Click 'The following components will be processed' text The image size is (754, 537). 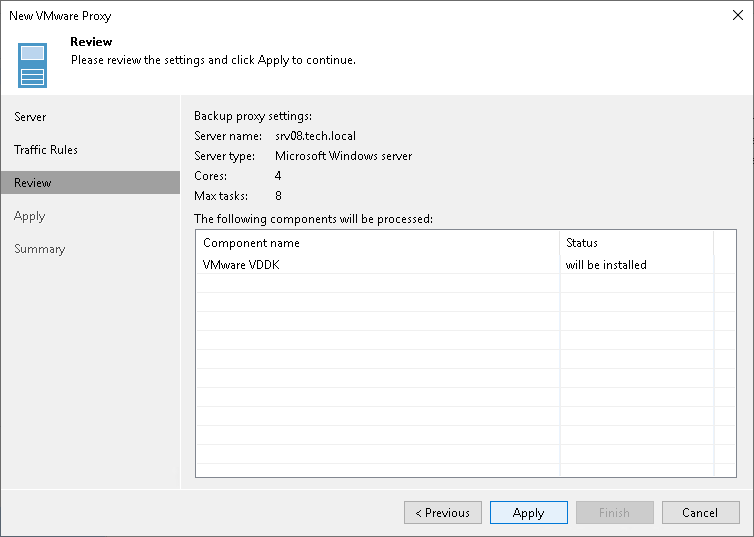click(313, 219)
